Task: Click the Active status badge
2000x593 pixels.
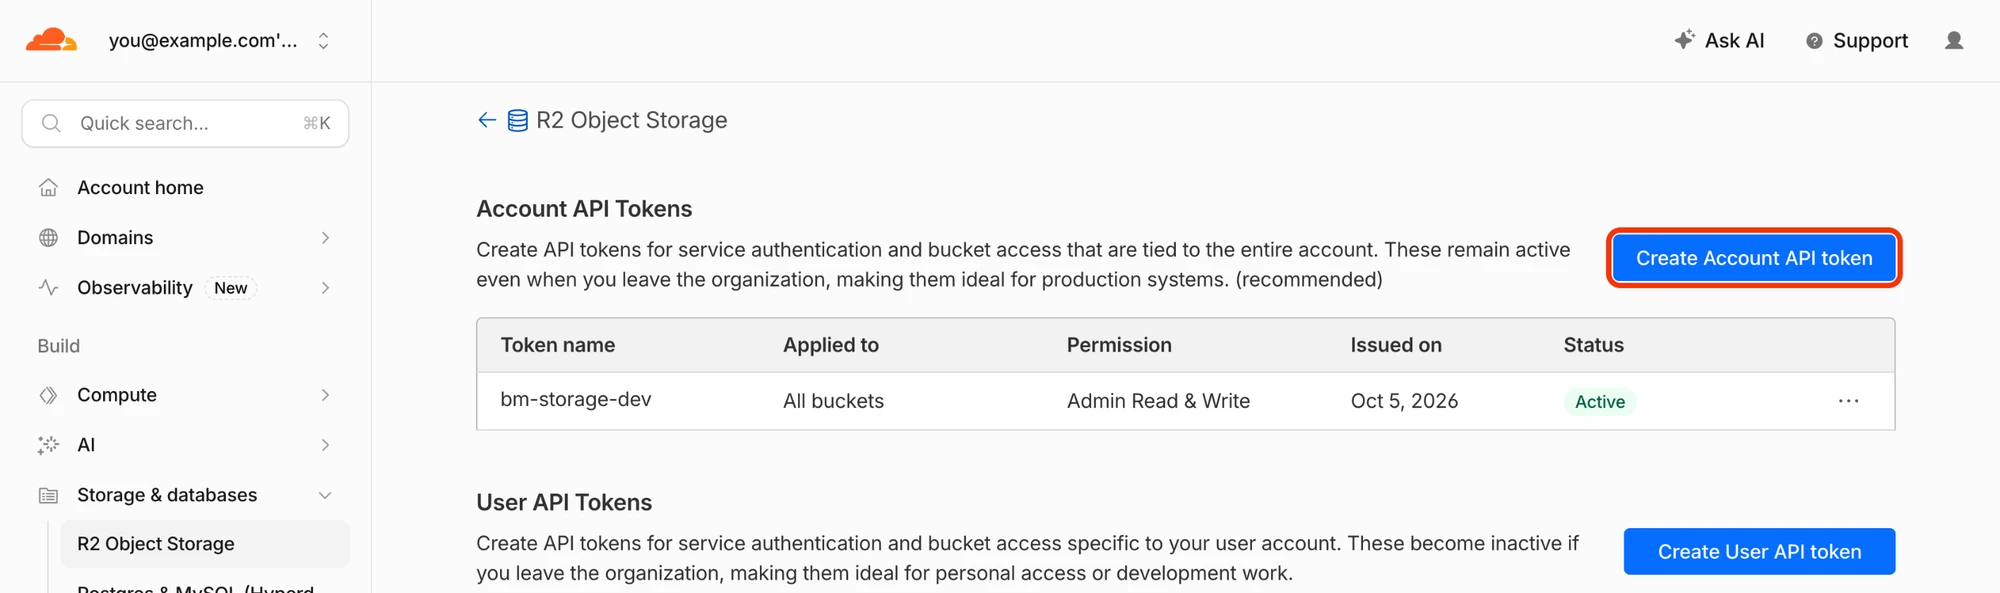Action: click(1600, 402)
